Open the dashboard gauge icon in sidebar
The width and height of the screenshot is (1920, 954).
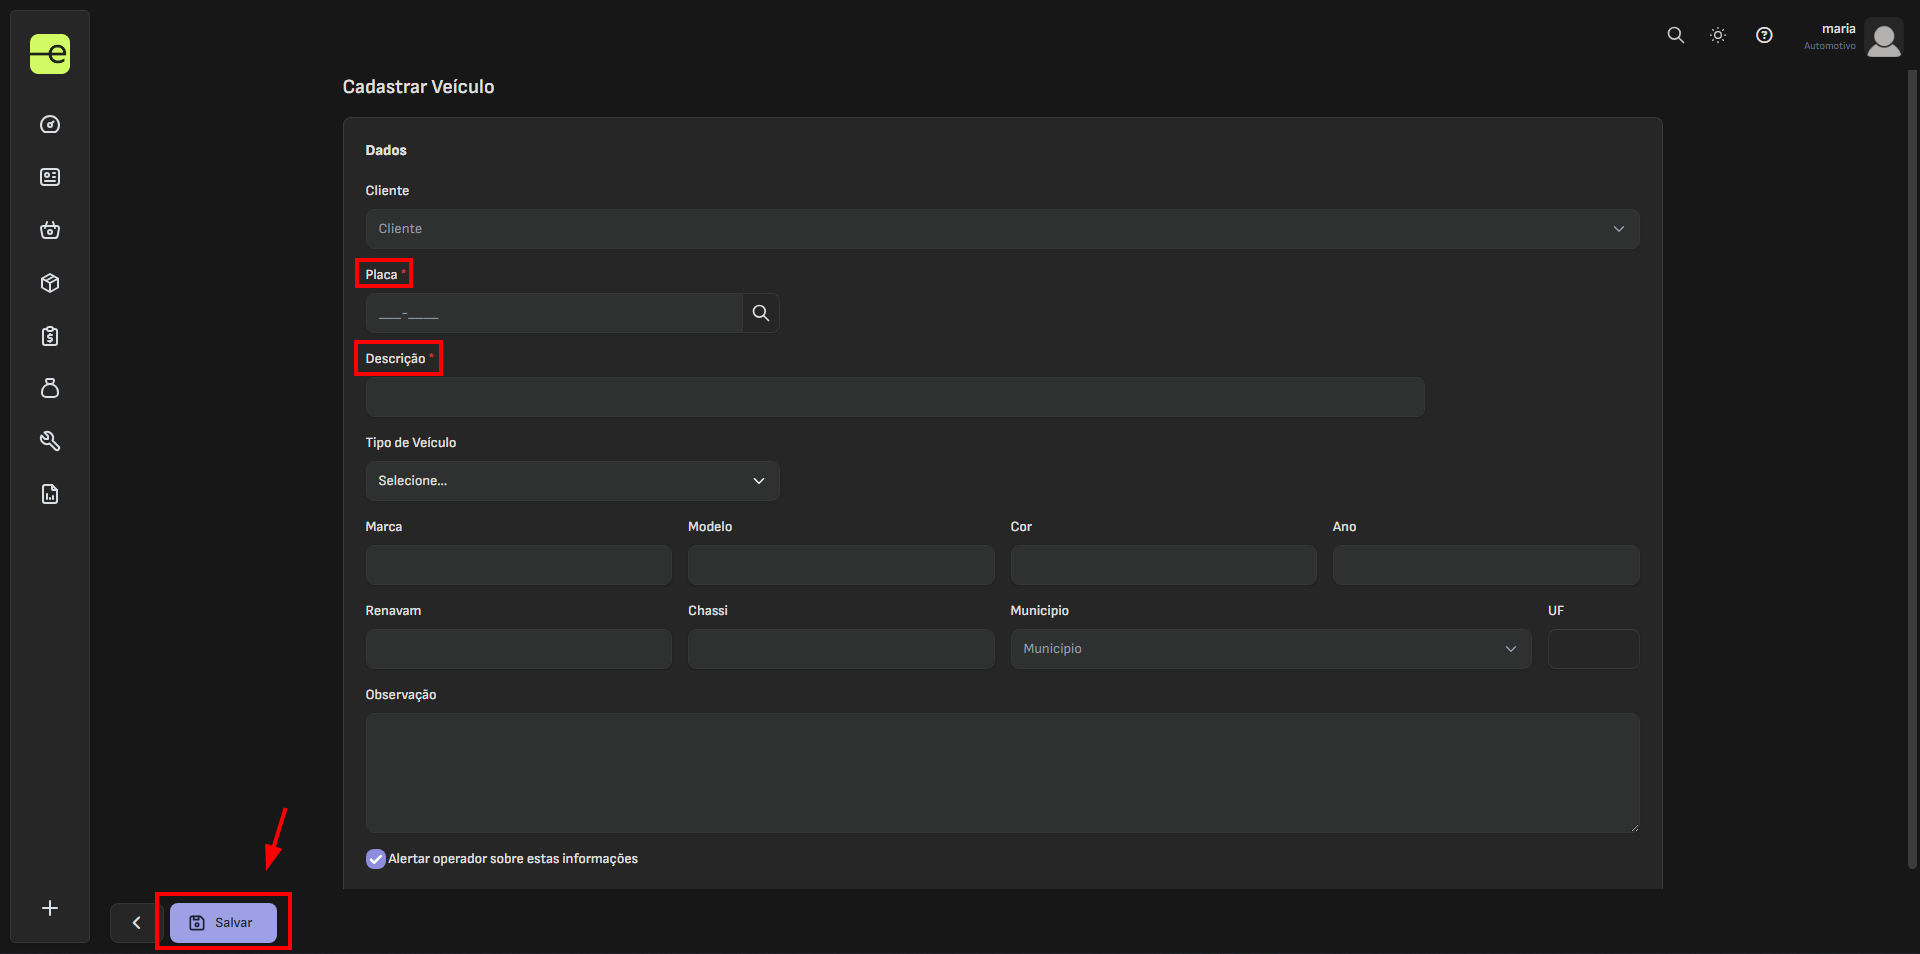pyautogui.click(x=50, y=125)
